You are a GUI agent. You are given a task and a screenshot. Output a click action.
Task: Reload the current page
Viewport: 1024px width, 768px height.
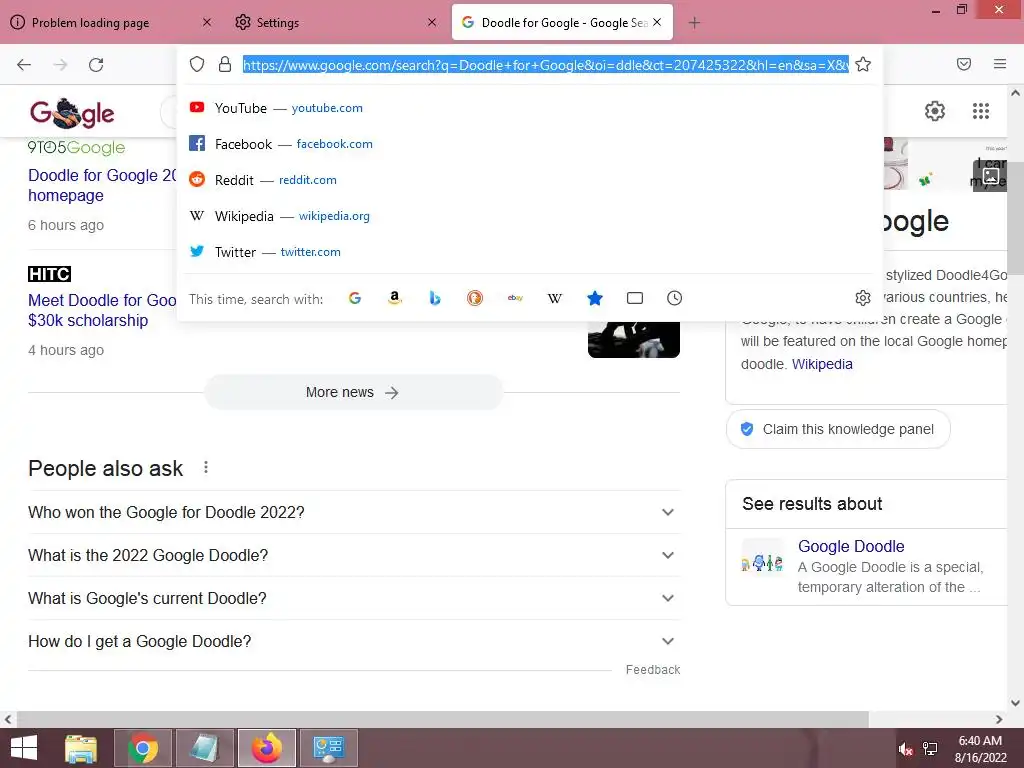point(96,65)
